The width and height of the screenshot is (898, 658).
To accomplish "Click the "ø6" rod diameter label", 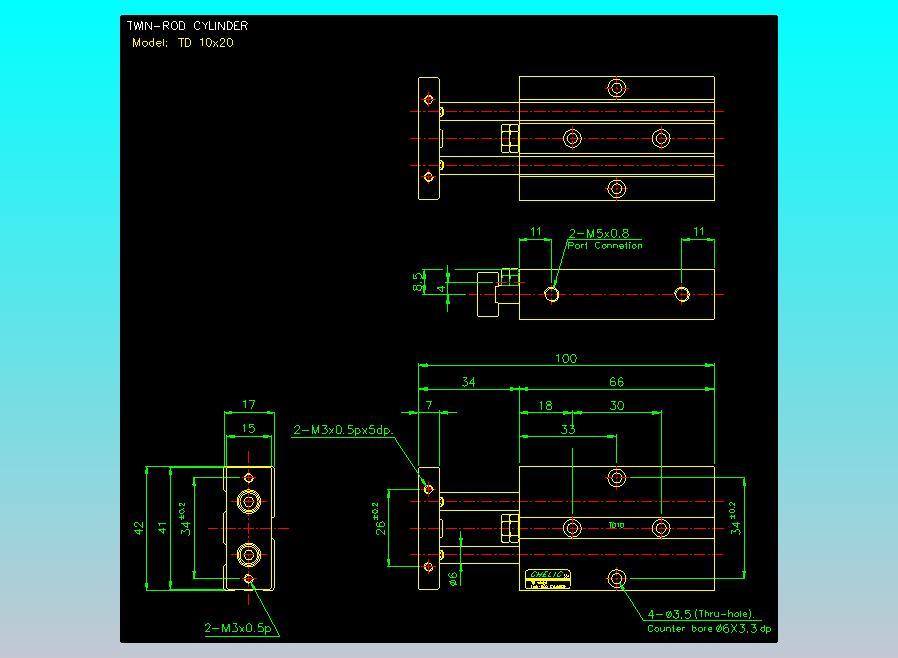I will point(453,579).
